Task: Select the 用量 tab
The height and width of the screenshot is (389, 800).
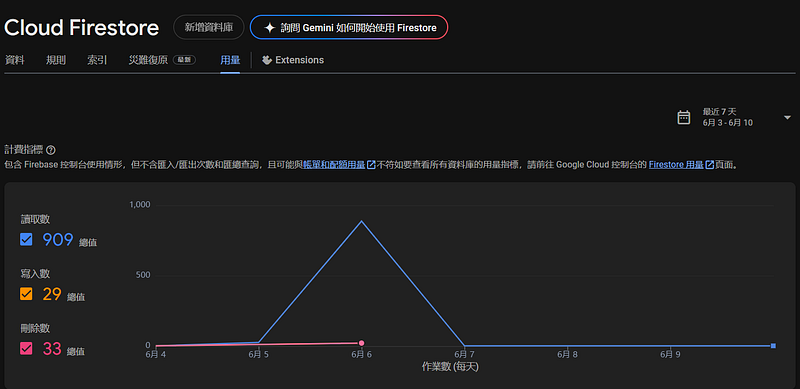Action: click(230, 60)
